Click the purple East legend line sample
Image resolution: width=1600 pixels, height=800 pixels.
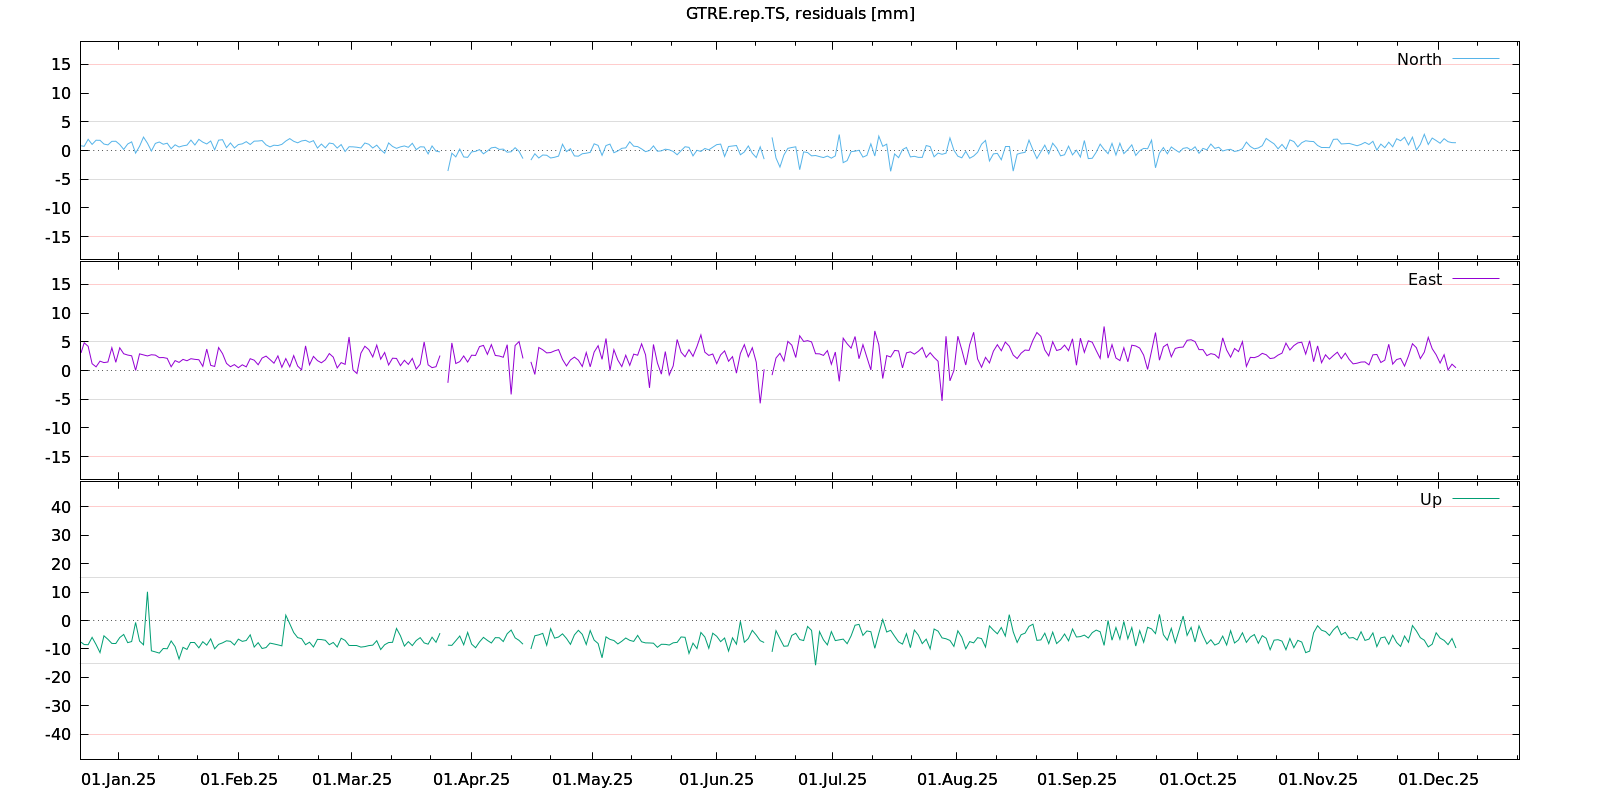(x=1475, y=279)
